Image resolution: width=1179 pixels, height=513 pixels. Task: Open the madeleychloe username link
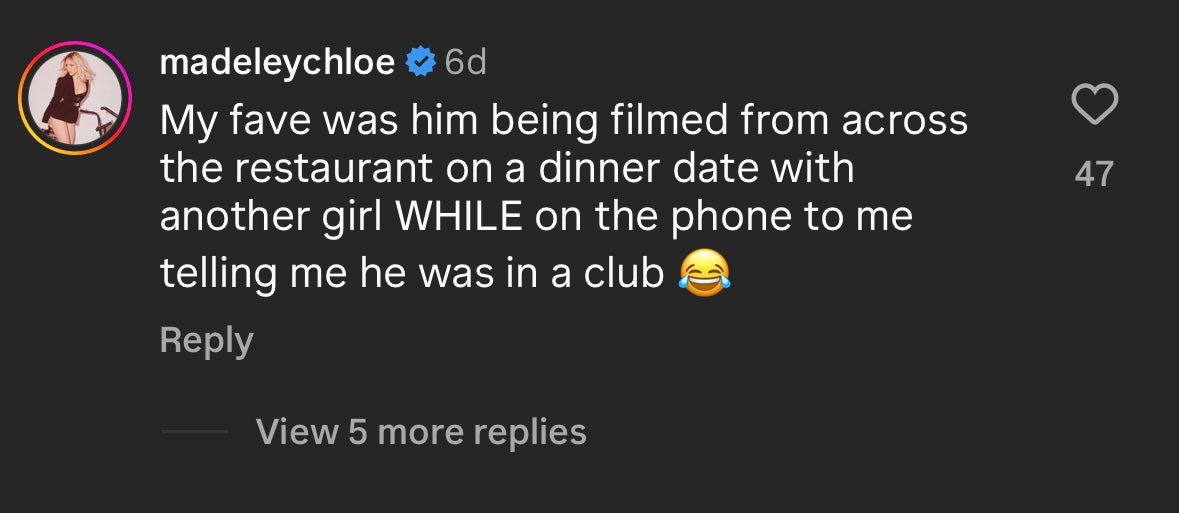tap(277, 63)
